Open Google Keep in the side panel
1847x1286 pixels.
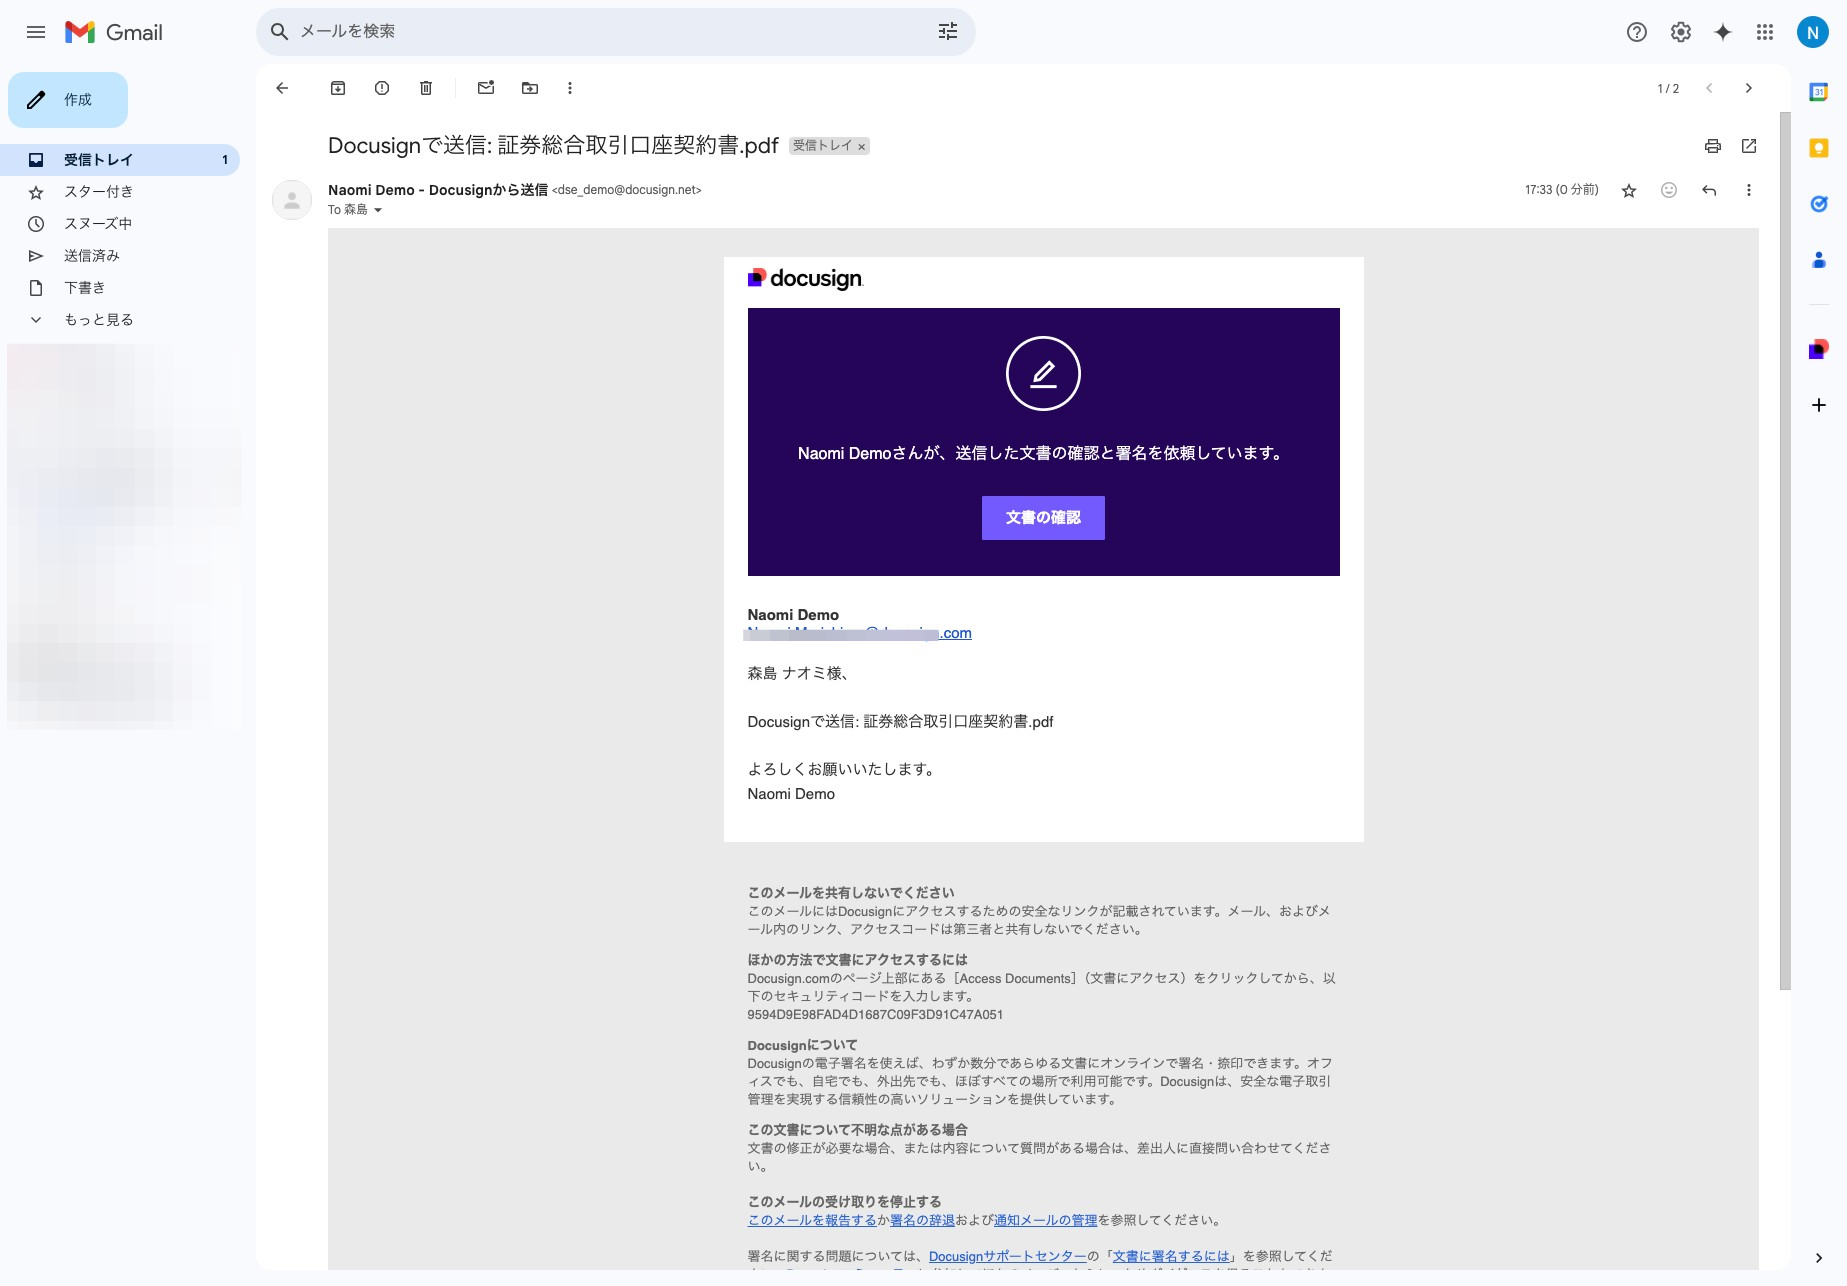pos(1819,147)
